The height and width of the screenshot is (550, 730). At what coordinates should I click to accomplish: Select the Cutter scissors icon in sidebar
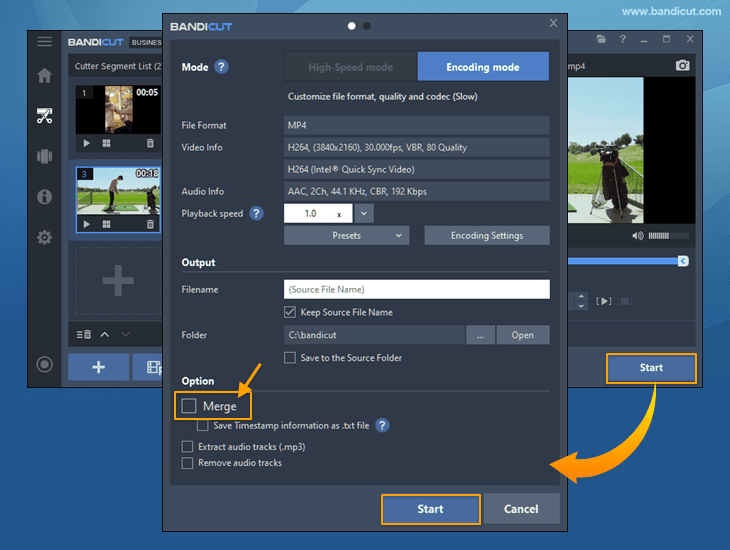point(44,115)
